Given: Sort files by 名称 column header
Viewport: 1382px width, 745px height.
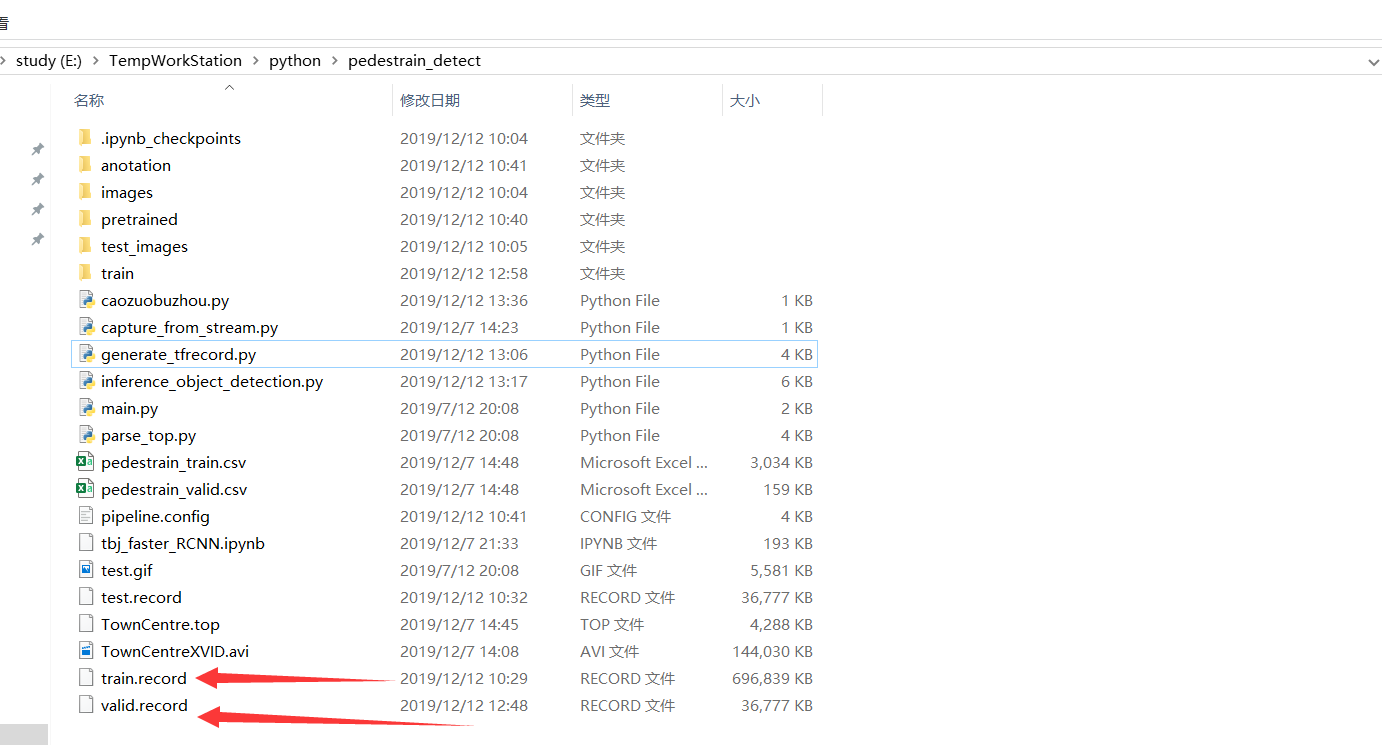Looking at the screenshot, I should click(x=89, y=100).
